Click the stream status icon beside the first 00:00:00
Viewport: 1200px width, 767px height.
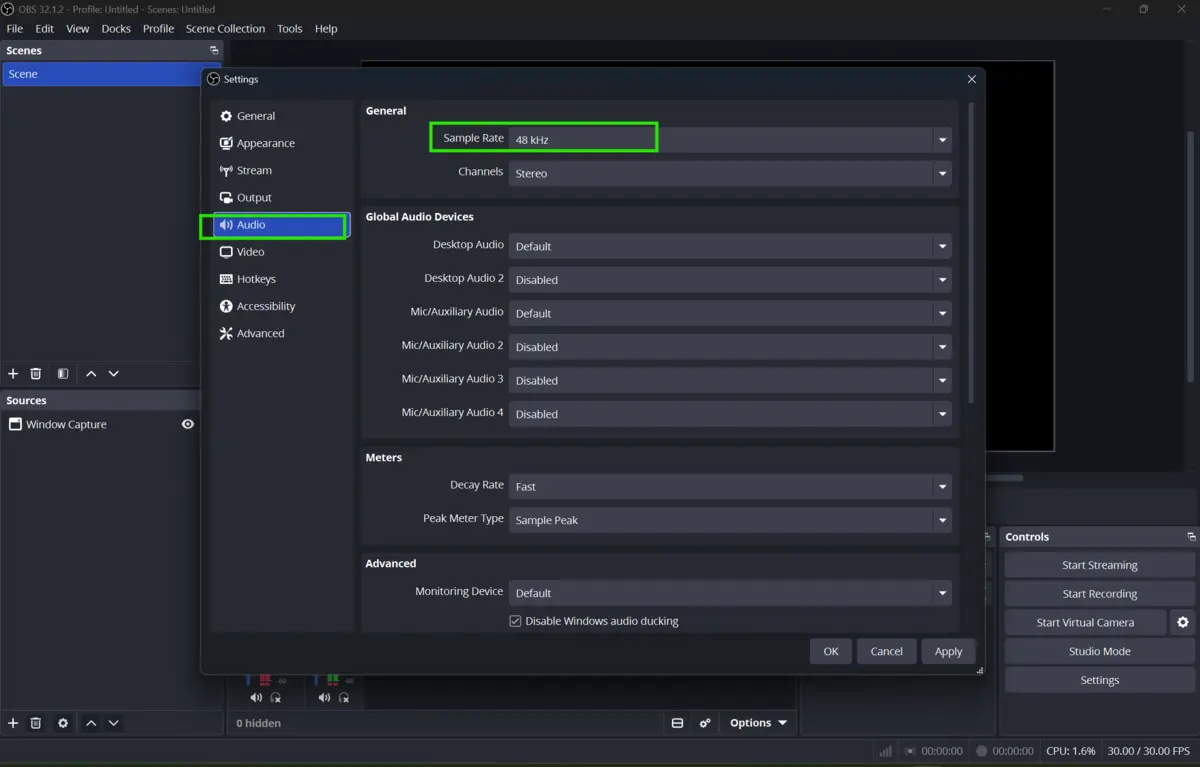click(910, 751)
